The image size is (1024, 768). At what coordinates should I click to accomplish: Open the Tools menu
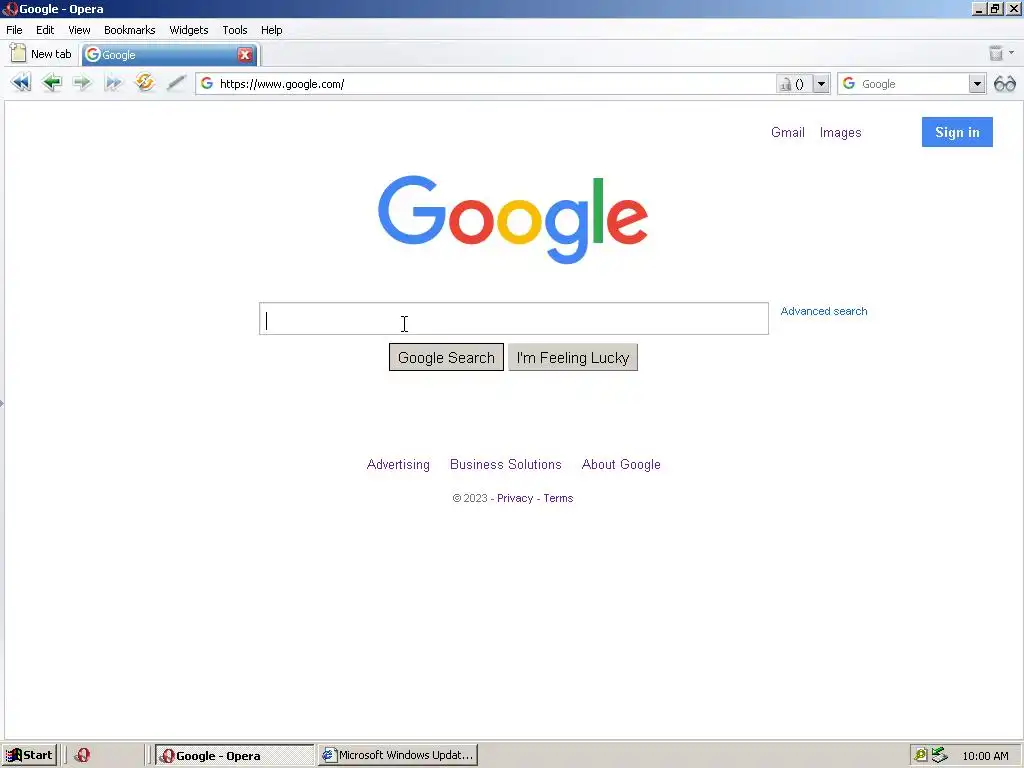234,30
